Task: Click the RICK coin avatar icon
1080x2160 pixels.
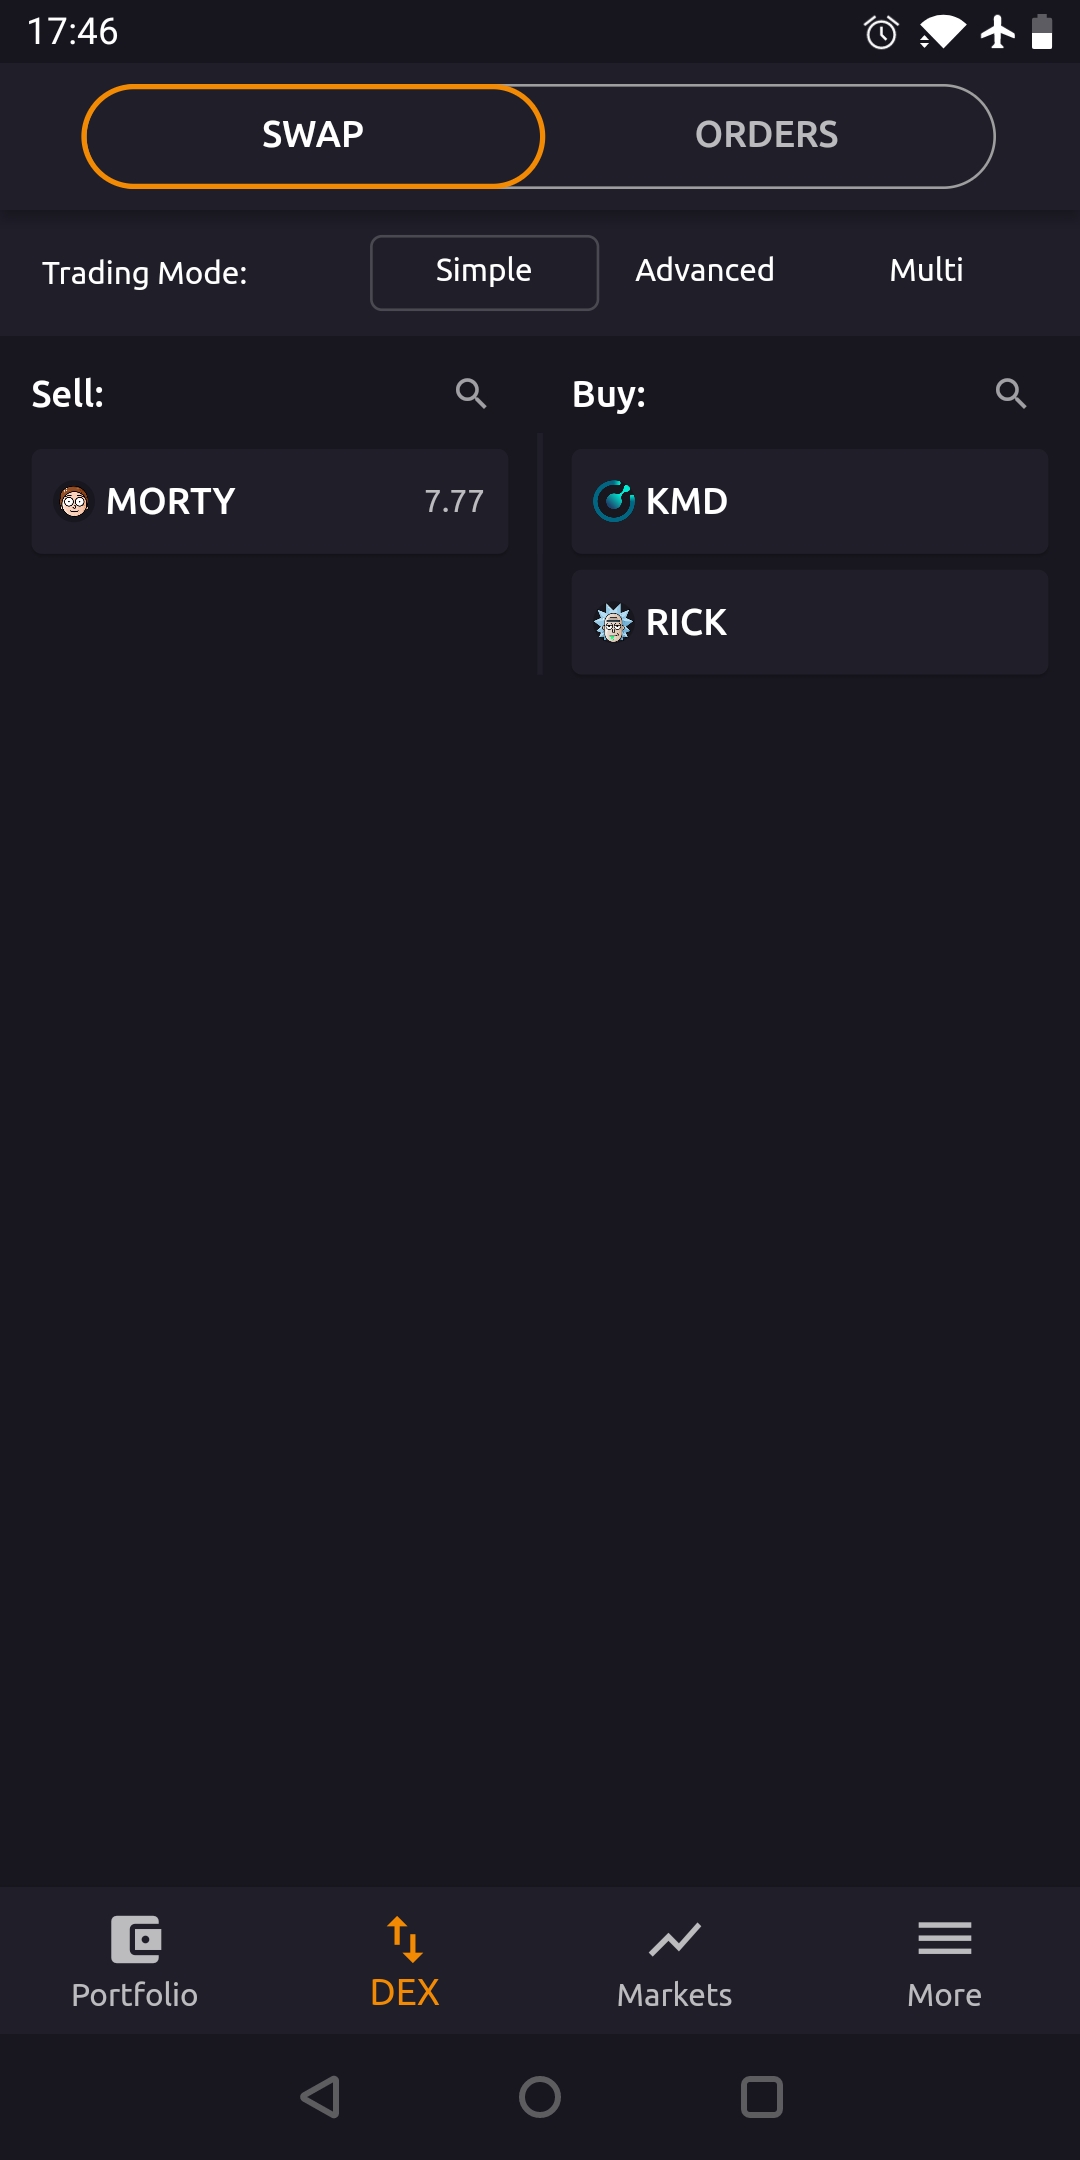Action: pyautogui.click(x=614, y=622)
